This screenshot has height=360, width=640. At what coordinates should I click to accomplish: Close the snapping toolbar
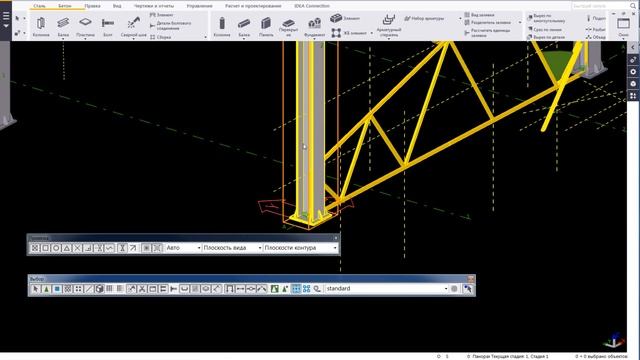pos(336,238)
